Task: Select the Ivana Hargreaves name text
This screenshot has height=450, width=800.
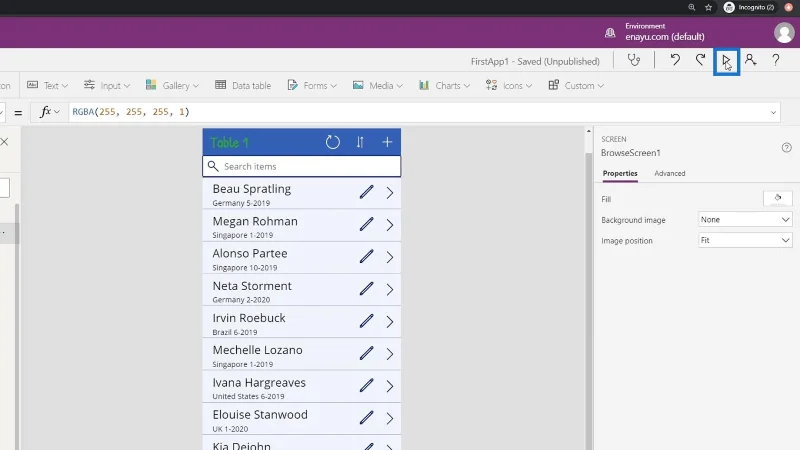Action: point(259,383)
